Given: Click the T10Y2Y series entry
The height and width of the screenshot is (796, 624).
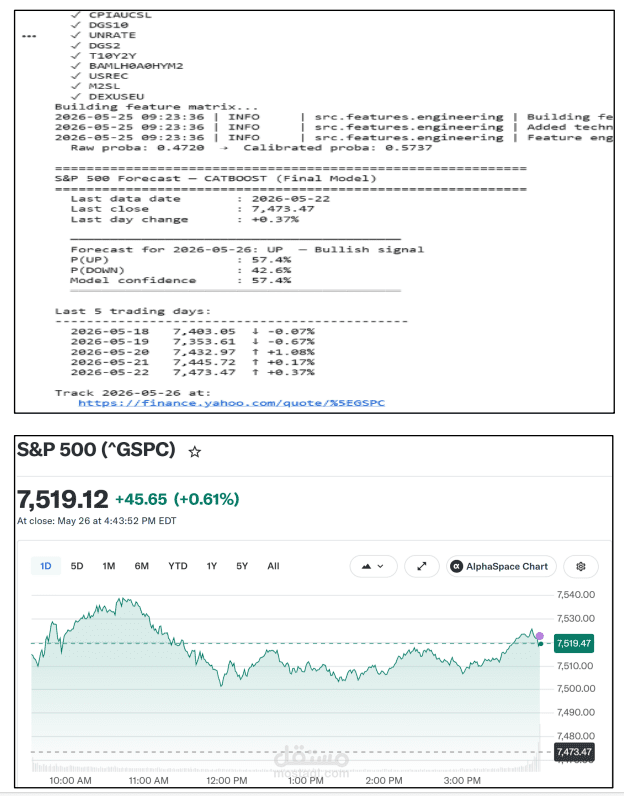Looking at the screenshot, I should click(112, 55).
